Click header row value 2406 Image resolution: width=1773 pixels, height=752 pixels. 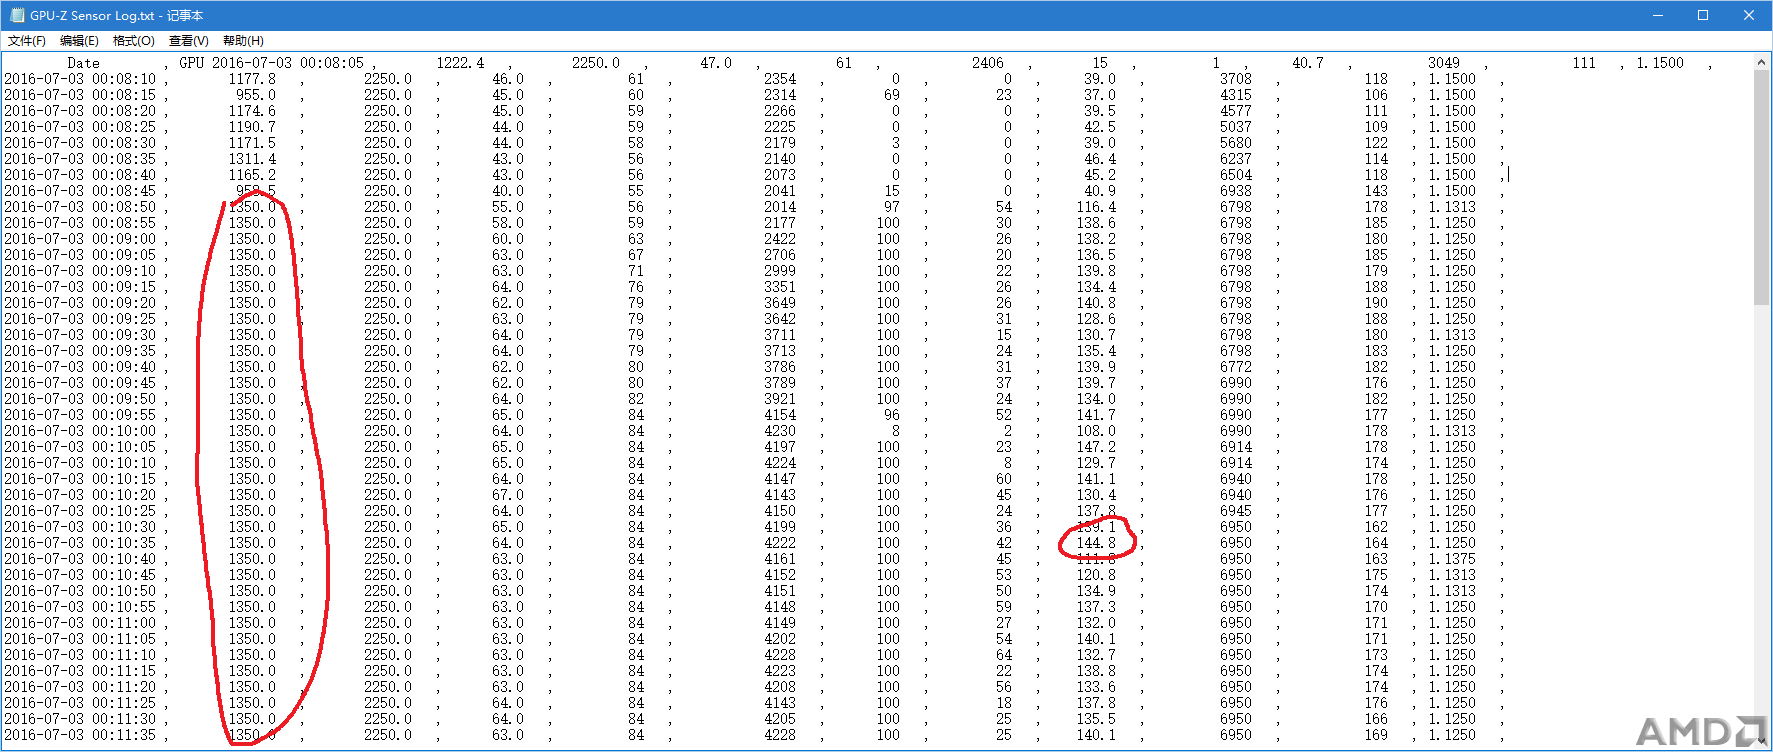[988, 63]
